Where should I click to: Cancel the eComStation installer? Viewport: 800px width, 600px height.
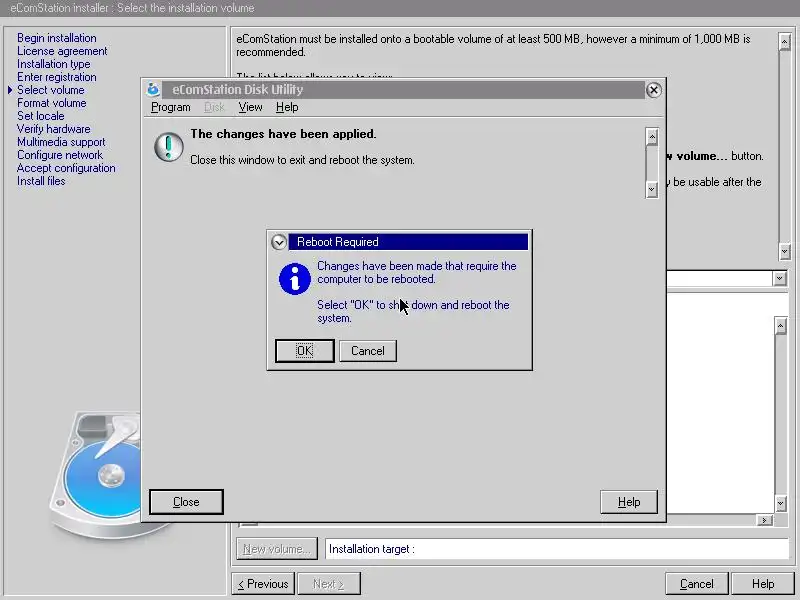pos(696,584)
